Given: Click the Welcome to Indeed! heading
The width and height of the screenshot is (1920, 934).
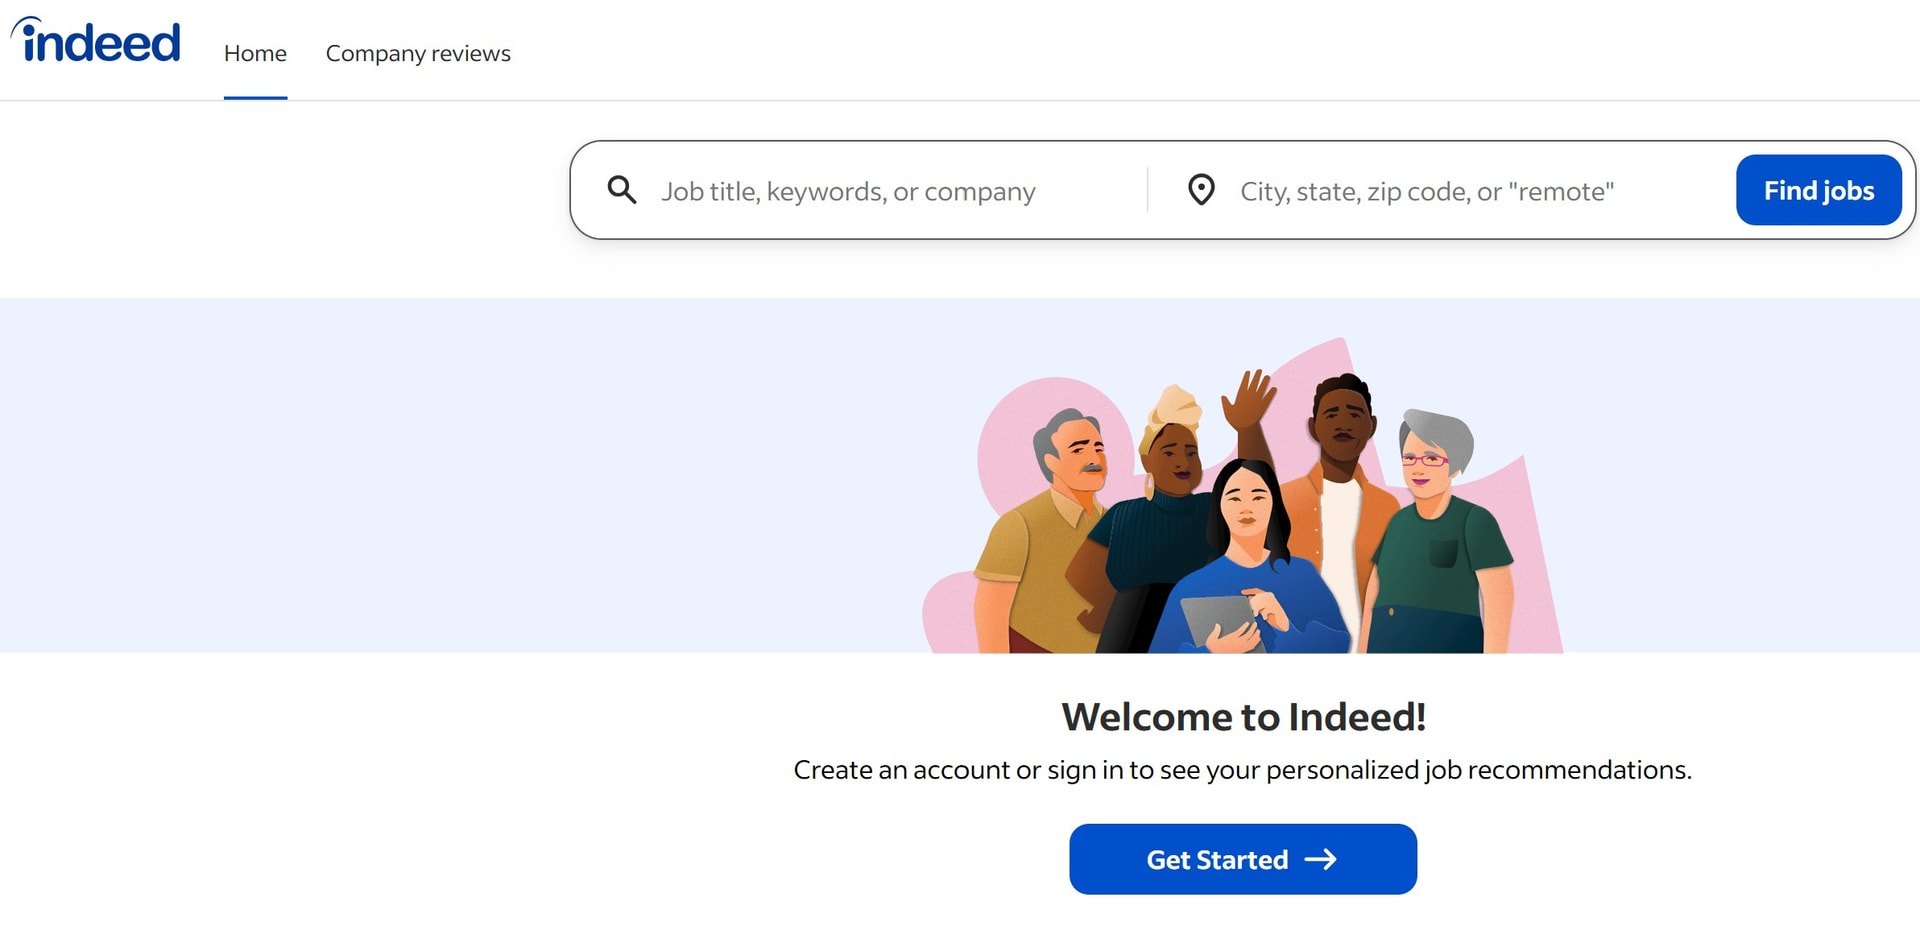Looking at the screenshot, I should 1243,717.
